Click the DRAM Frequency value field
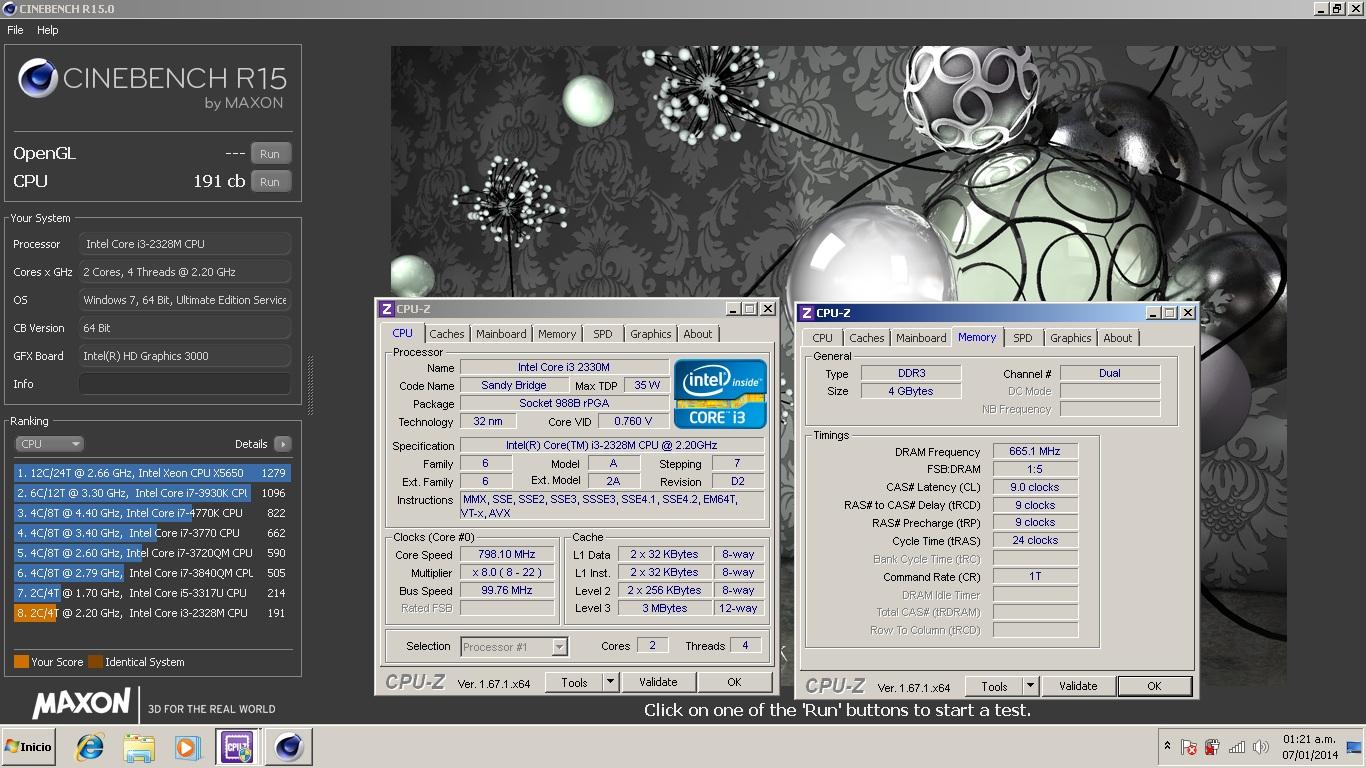Screen dimensions: 1366x768 coord(1035,452)
